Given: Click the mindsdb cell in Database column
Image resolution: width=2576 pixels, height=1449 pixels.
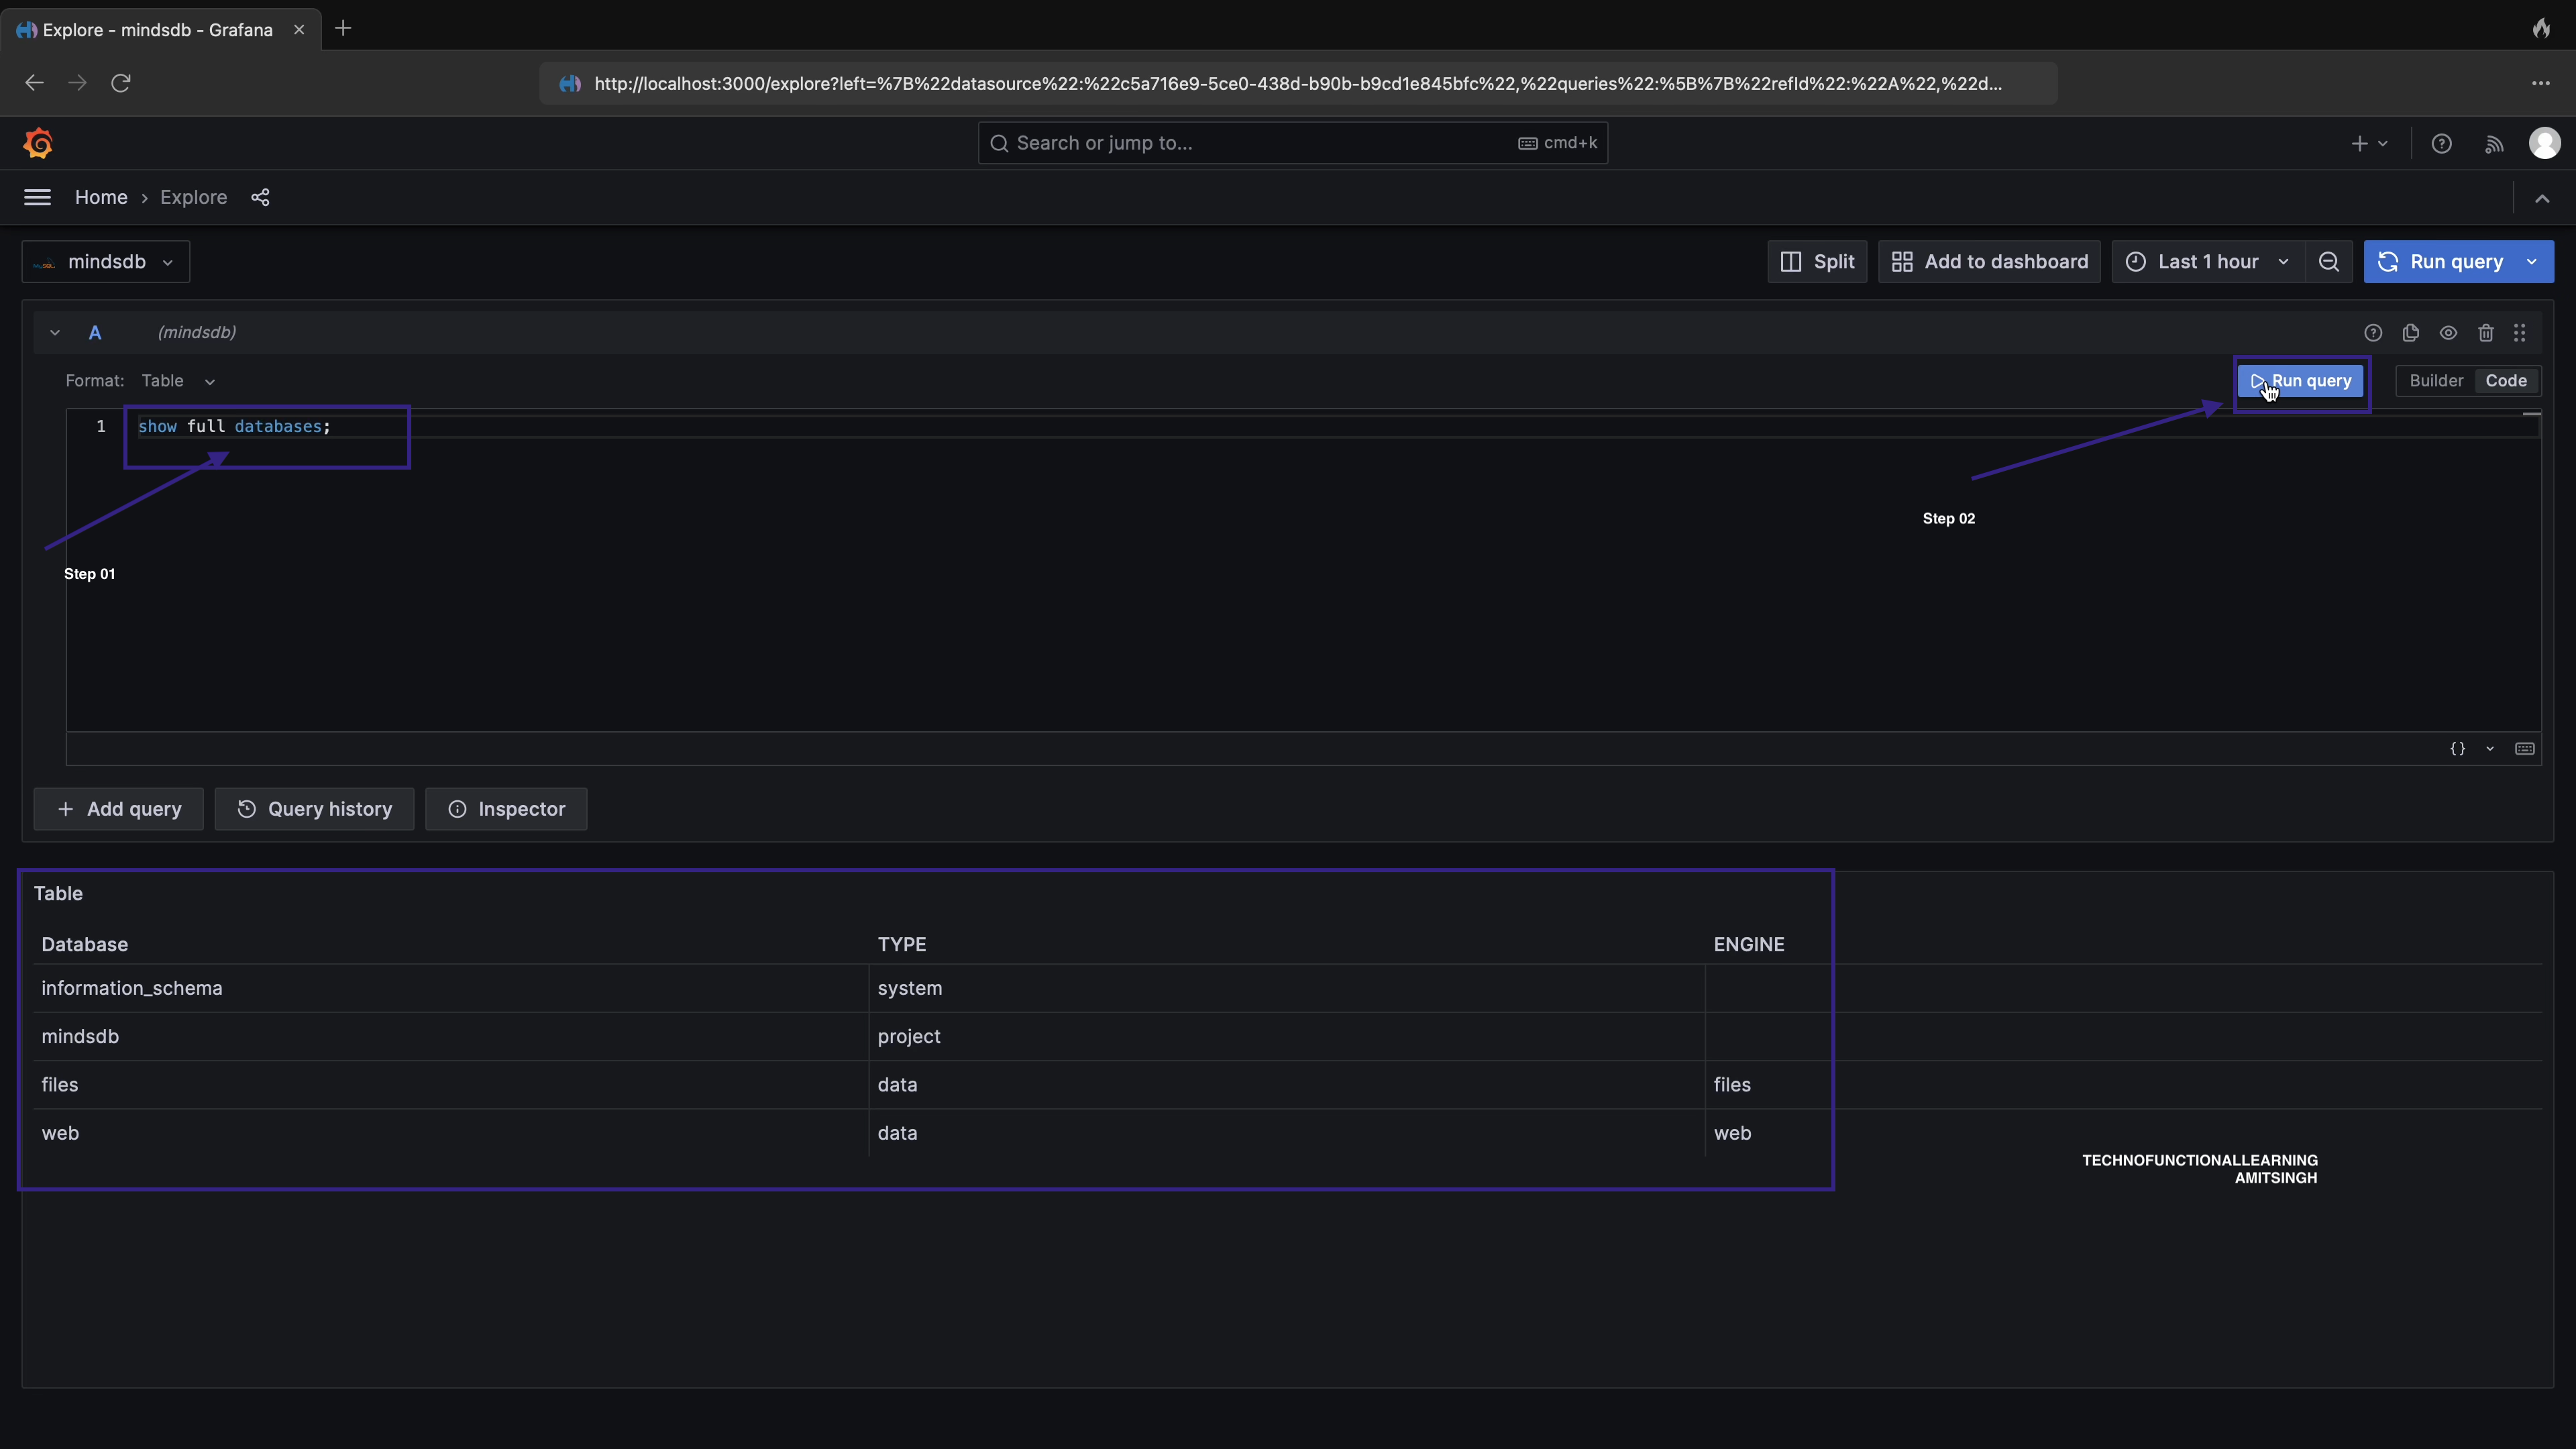Looking at the screenshot, I should (x=451, y=1037).
